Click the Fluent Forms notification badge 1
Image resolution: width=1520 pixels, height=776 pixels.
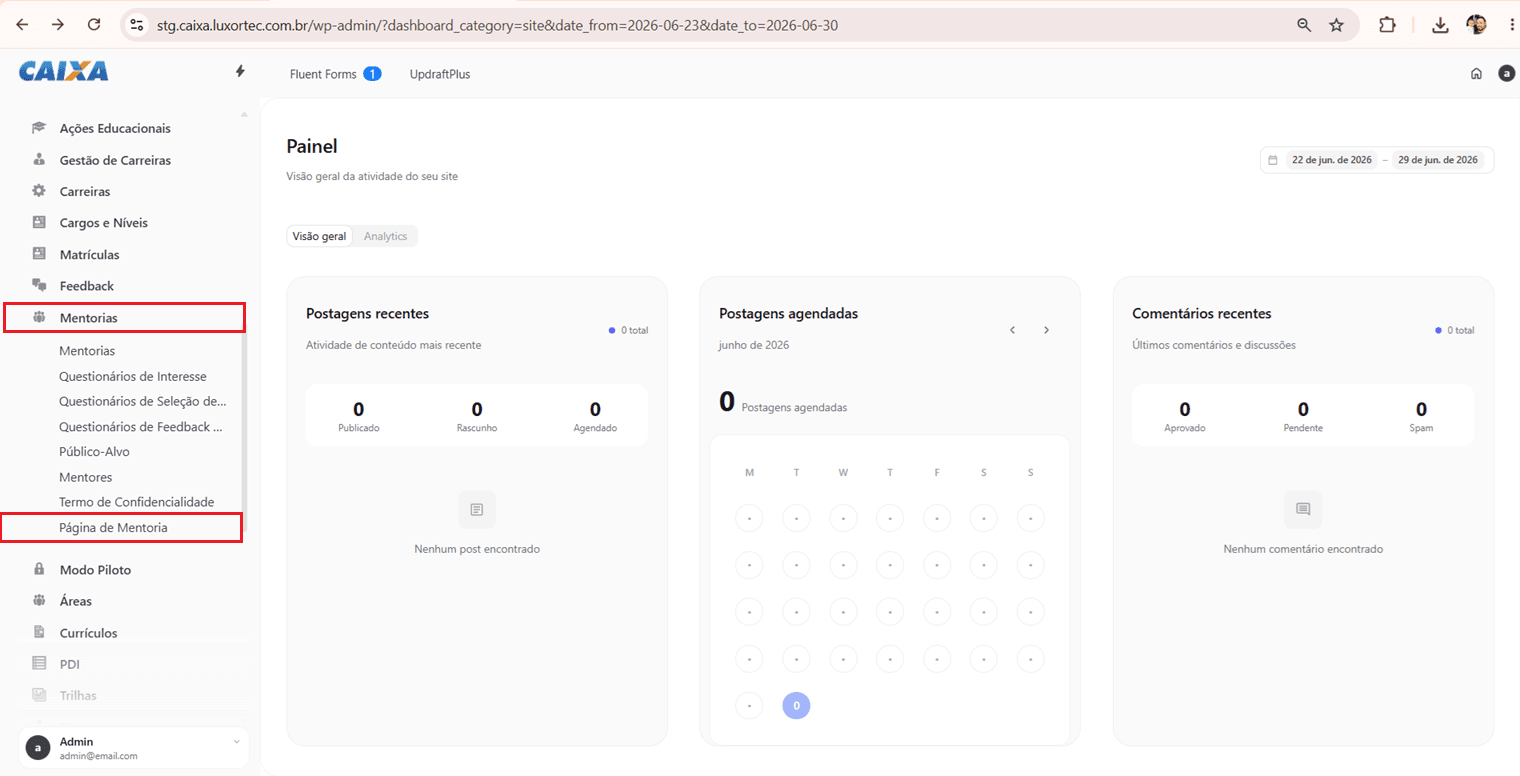pyautogui.click(x=372, y=74)
